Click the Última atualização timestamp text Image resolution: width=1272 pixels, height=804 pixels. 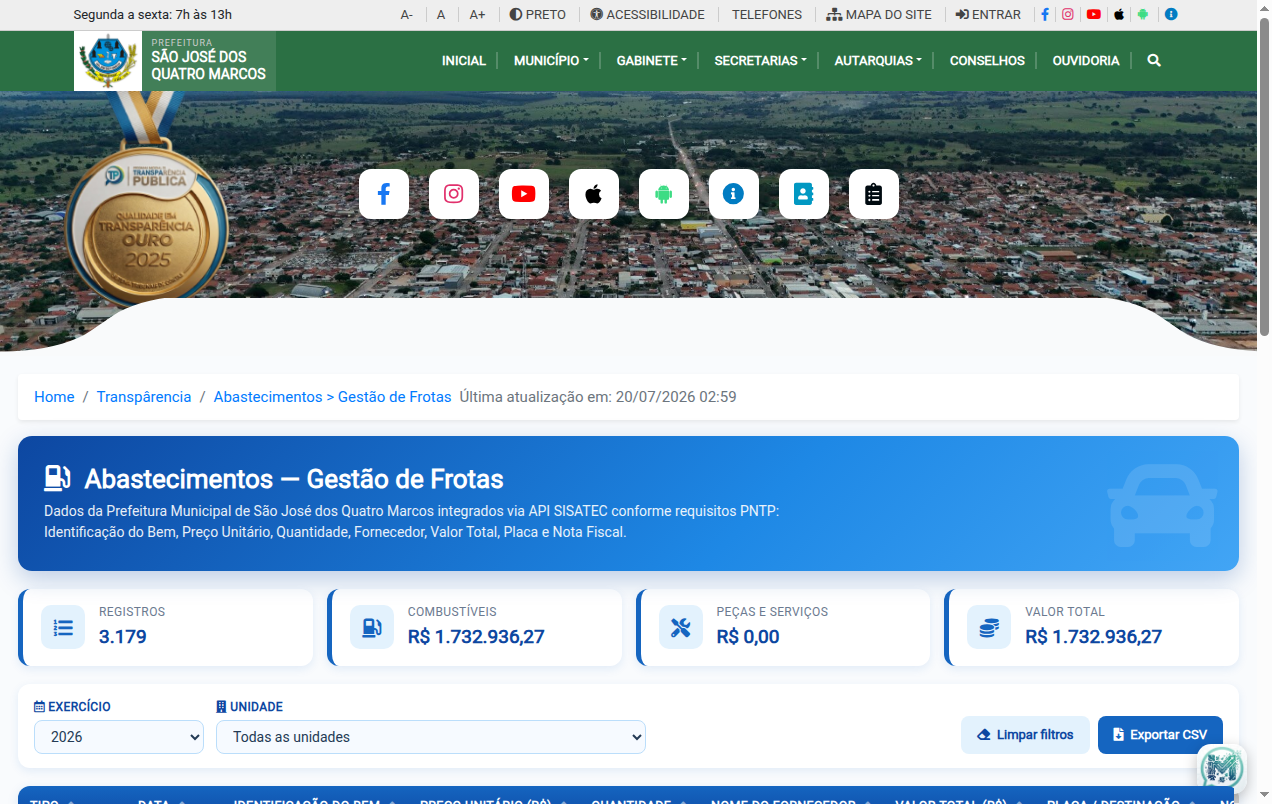(x=598, y=397)
